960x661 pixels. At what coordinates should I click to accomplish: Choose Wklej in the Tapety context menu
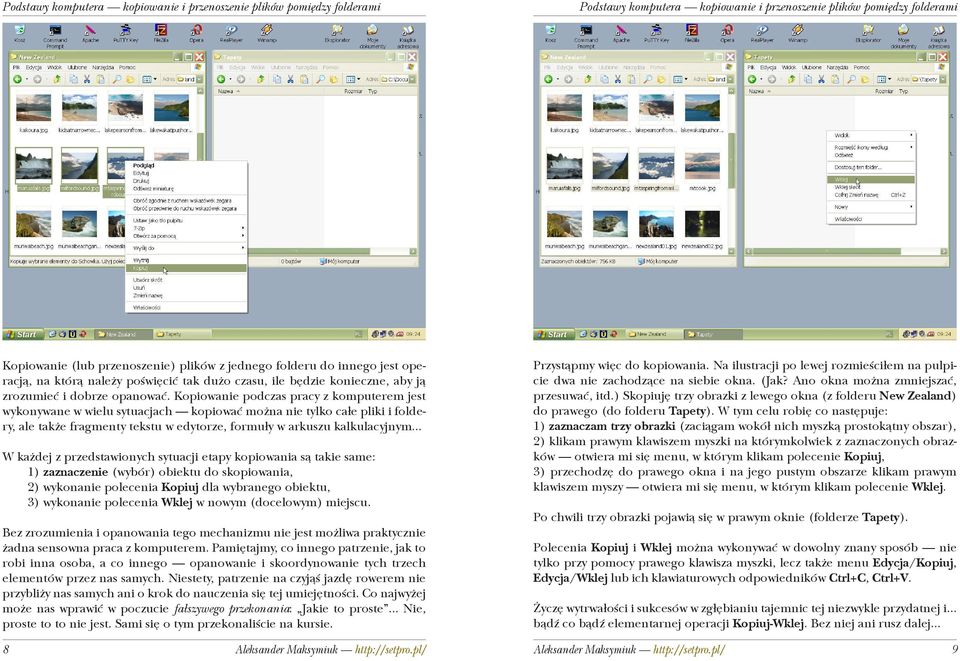point(871,179)
